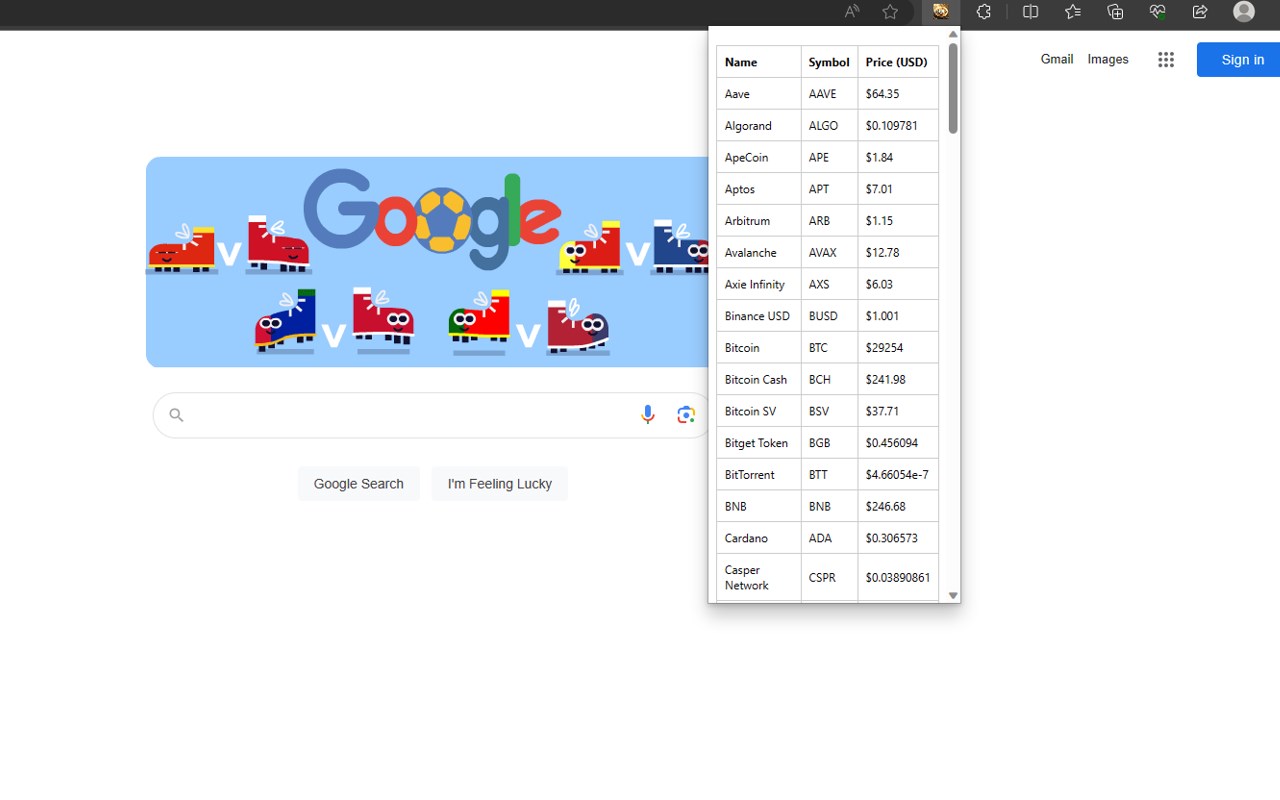The image size is (1280, 800).
Task: Click Google Search button
Action: pos(359,484)
